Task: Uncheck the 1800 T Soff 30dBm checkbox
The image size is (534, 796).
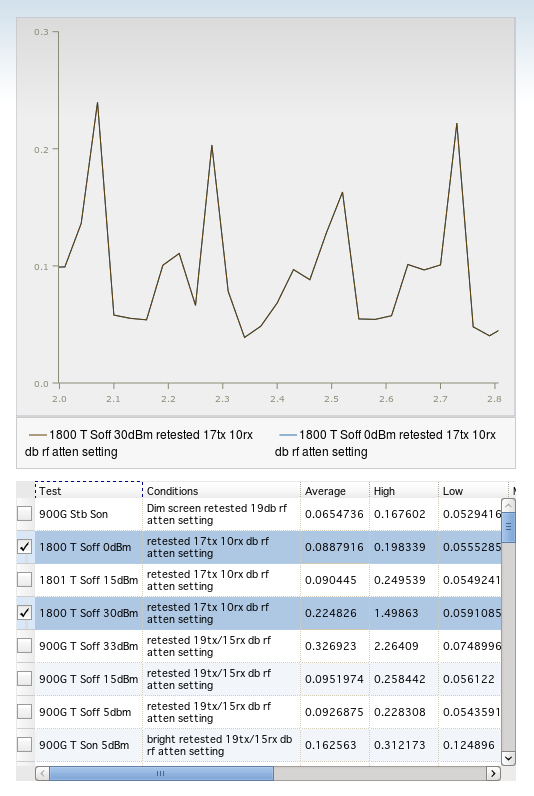Action: coord(24,613)
